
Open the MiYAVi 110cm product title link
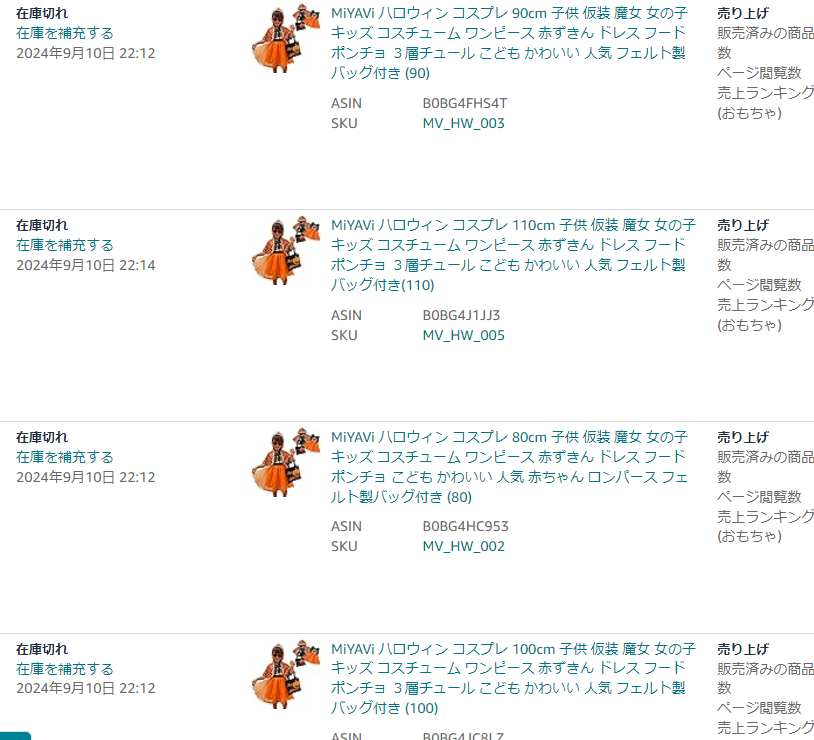click(513, 255)
